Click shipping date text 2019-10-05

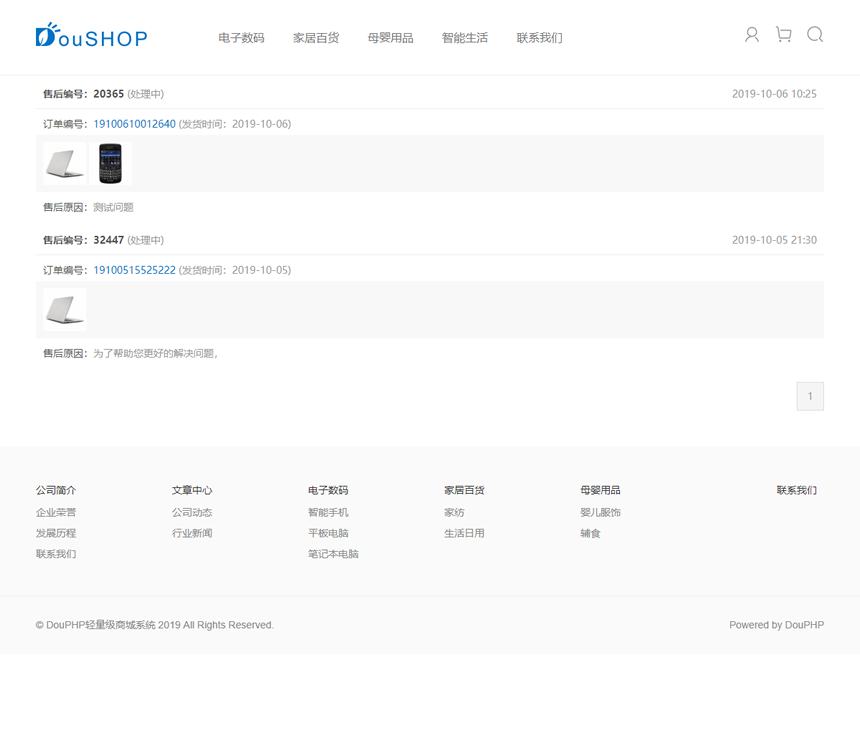(260, 270)
